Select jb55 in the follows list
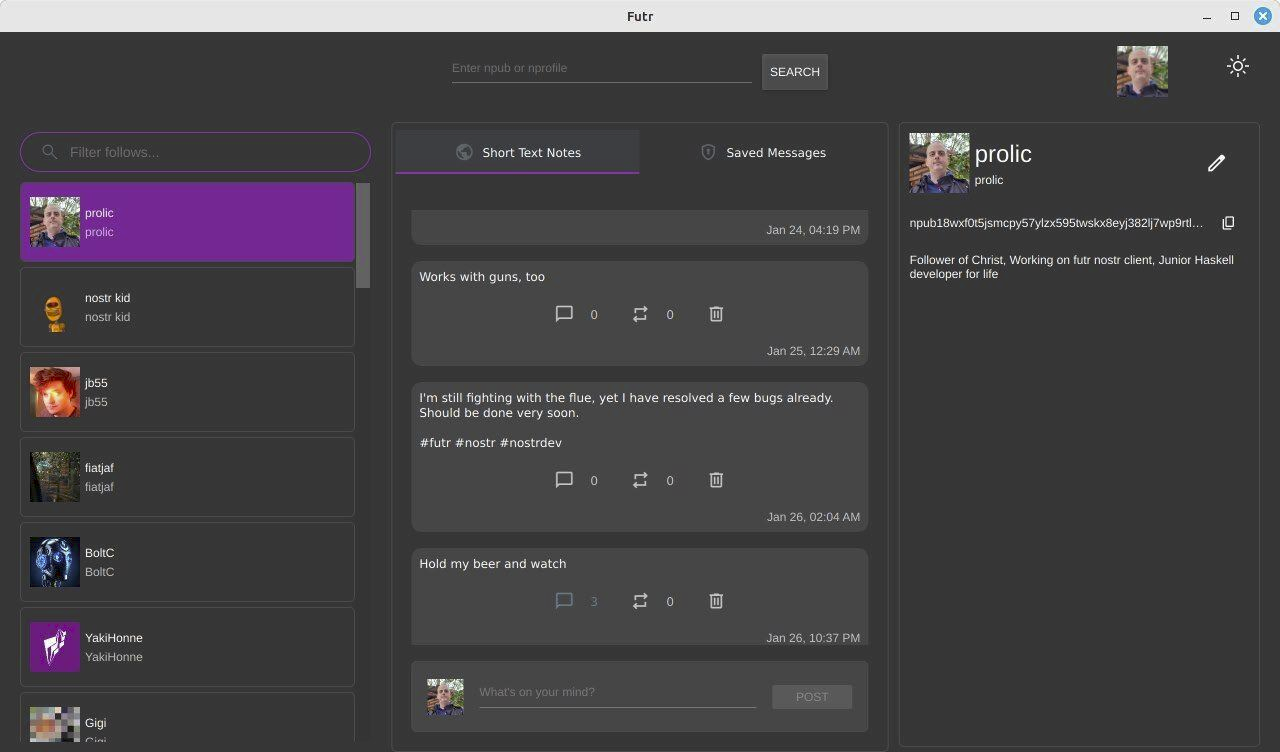 coord(187,392)
